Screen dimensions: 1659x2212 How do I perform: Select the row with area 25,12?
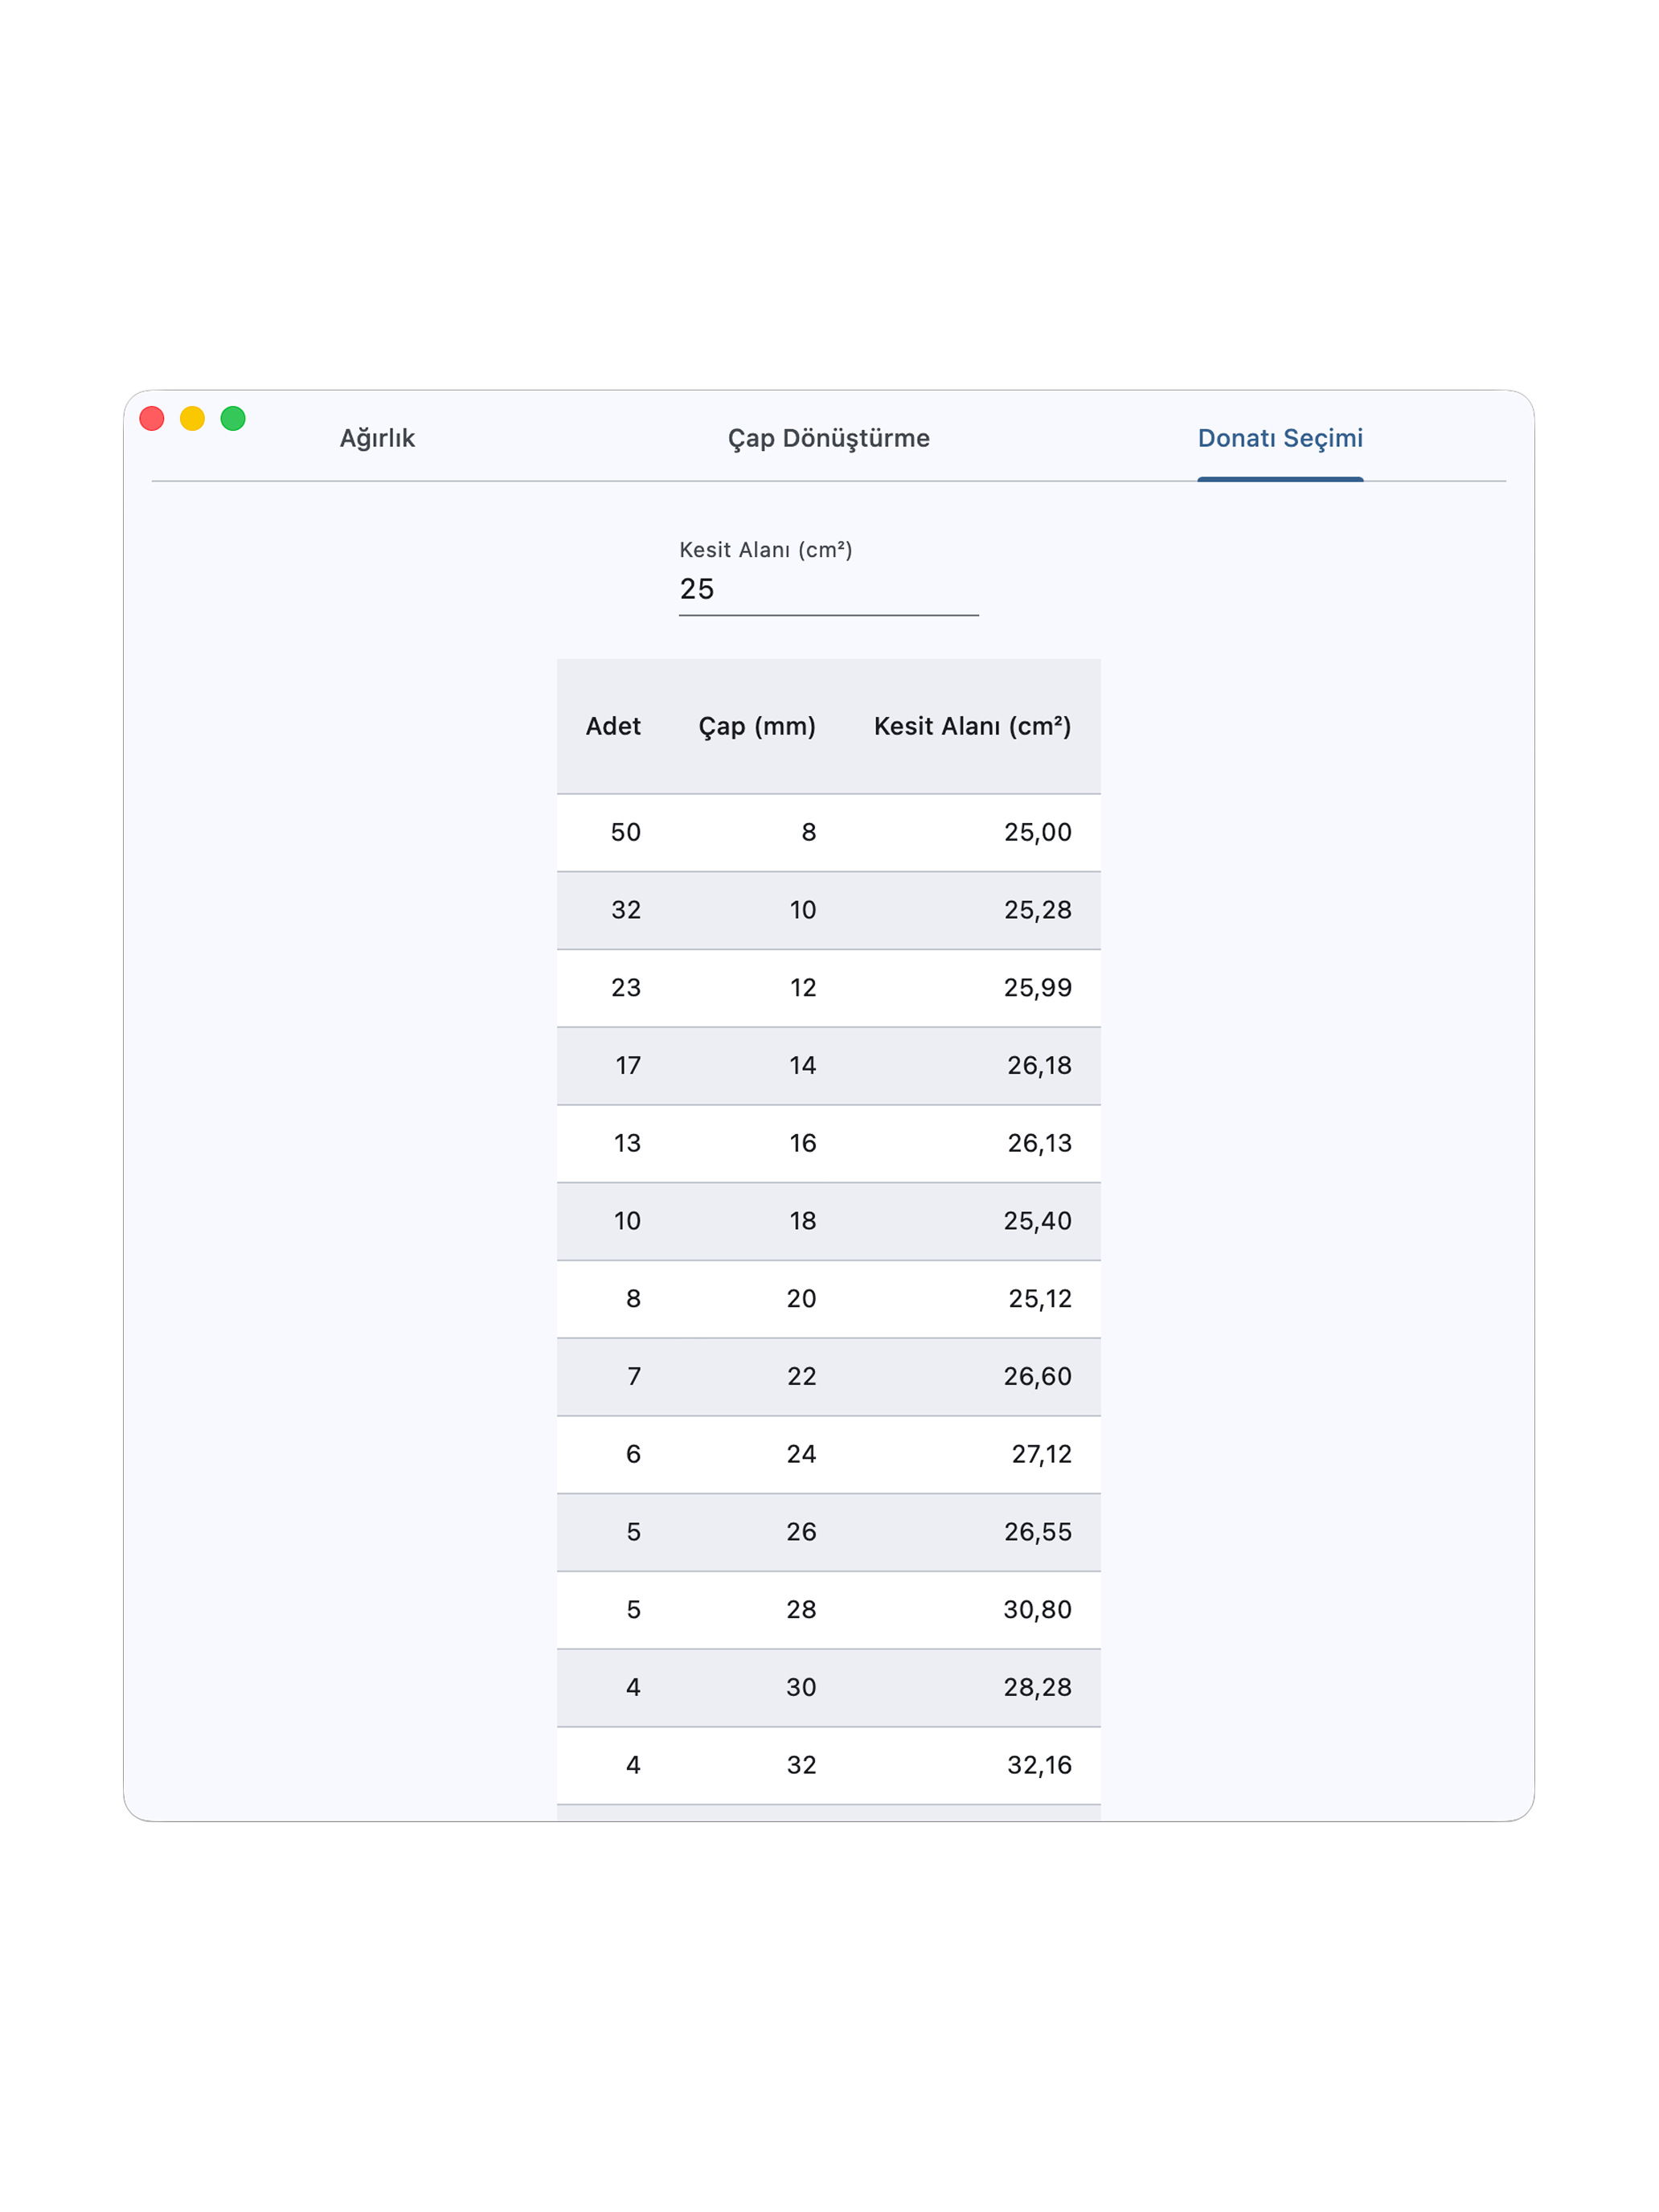point(829,1299)
